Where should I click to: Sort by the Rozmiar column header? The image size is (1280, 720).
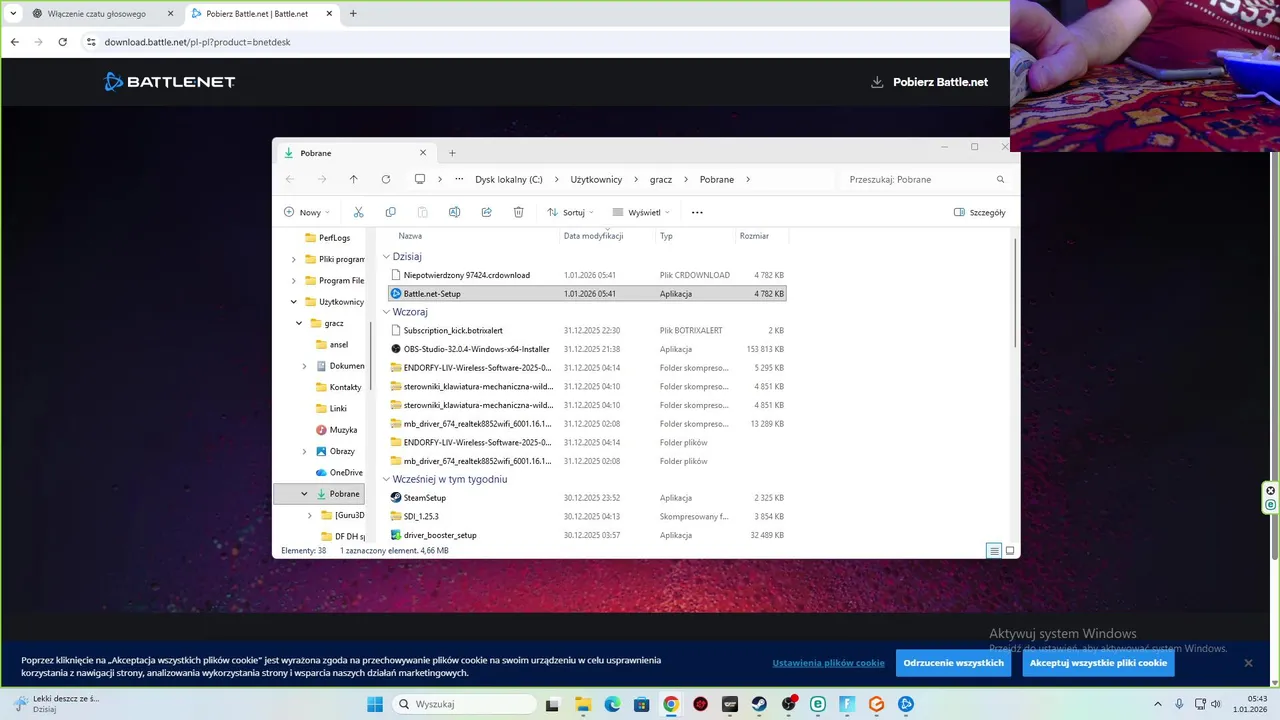[x=754, y=236]
